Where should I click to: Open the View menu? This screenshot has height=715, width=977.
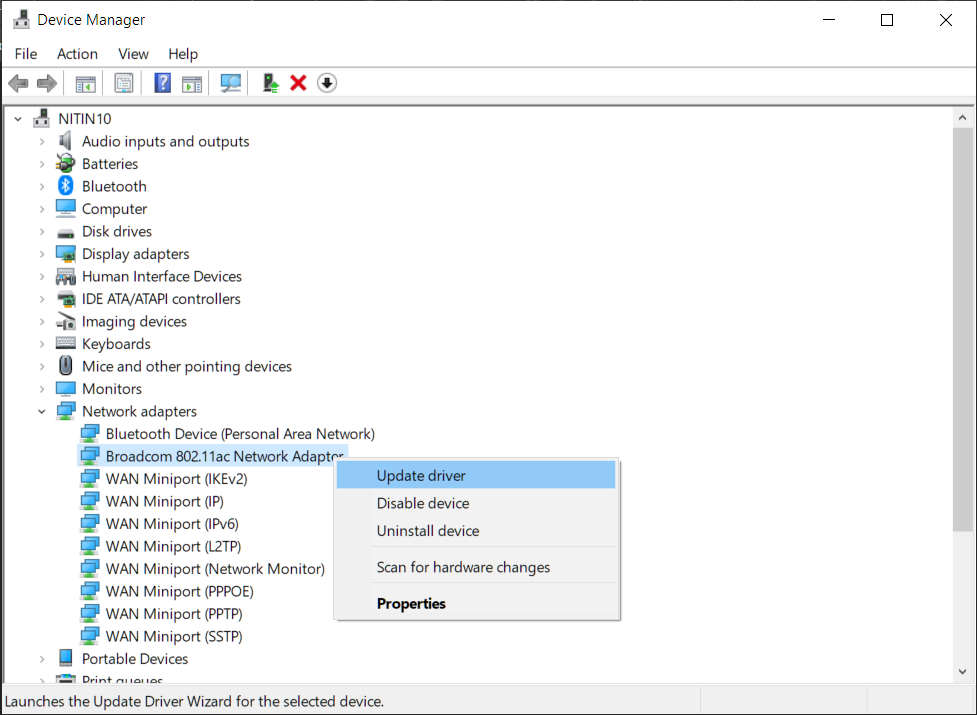pyautogui.click(x=133, y=54)
